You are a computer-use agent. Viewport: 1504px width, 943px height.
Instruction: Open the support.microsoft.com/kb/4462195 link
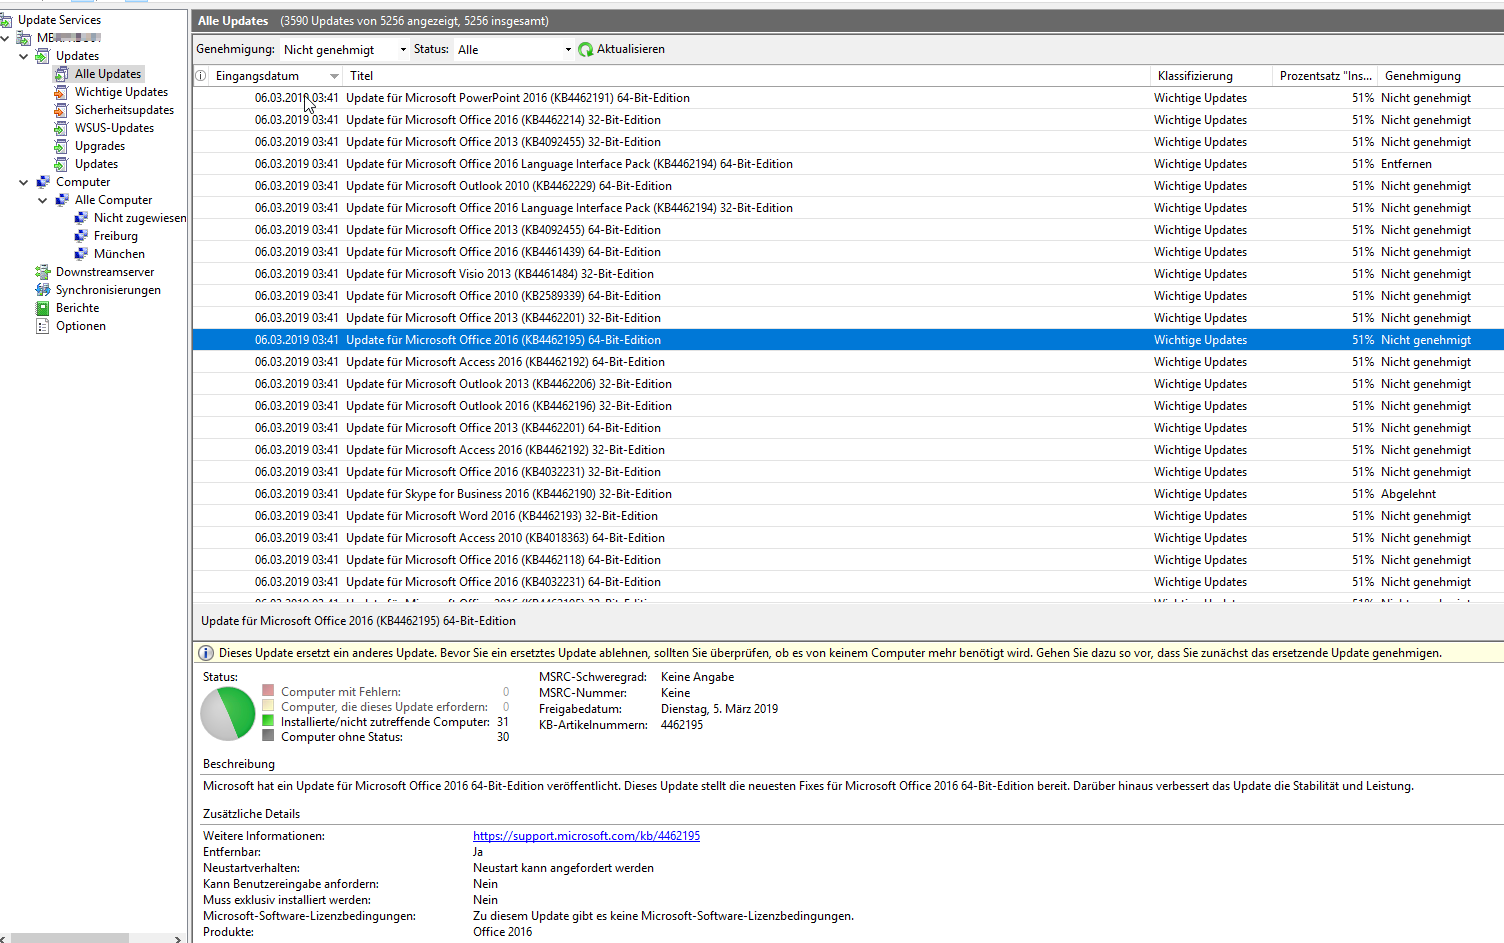[586, 836]
